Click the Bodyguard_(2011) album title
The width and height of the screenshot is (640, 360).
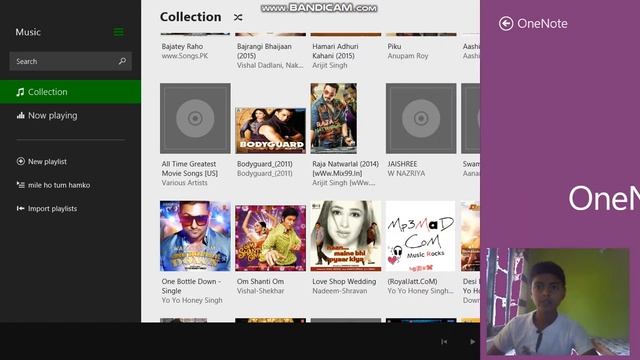click(264, 164)
